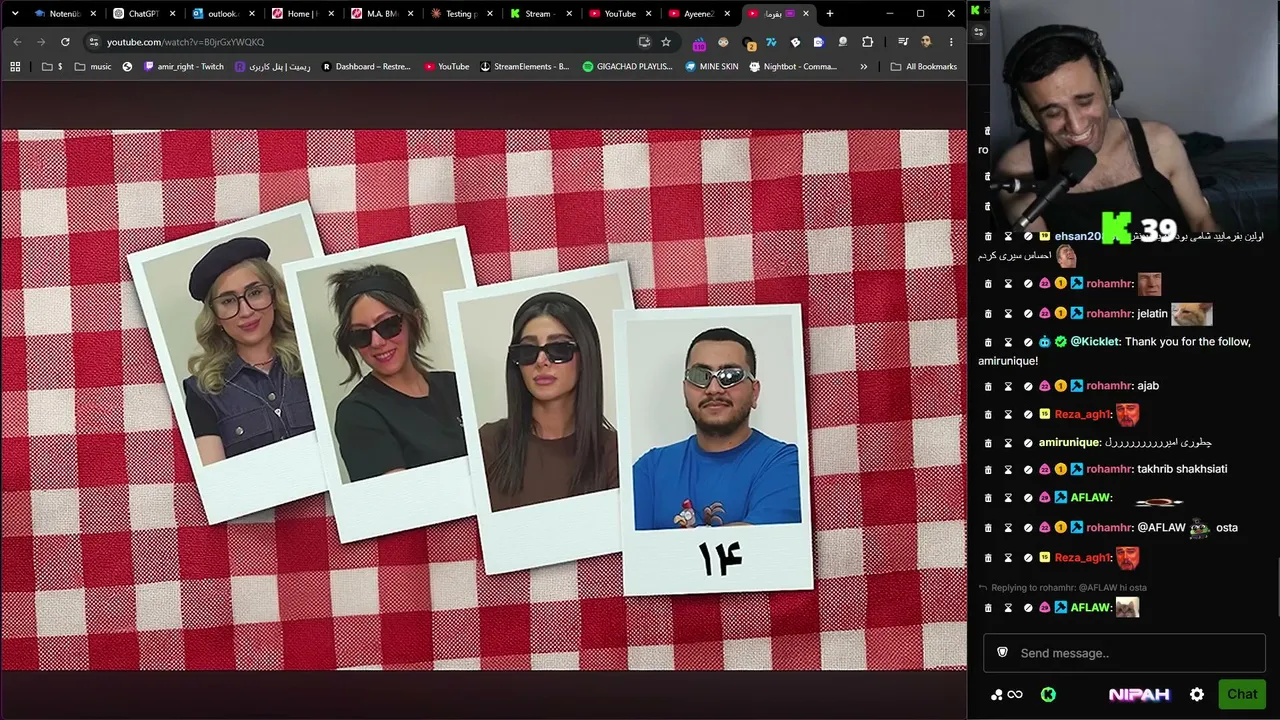Open the Dashboard - Restream bookmark
The height and width of the screenshot is (720, 1280).
pos(366,67)
